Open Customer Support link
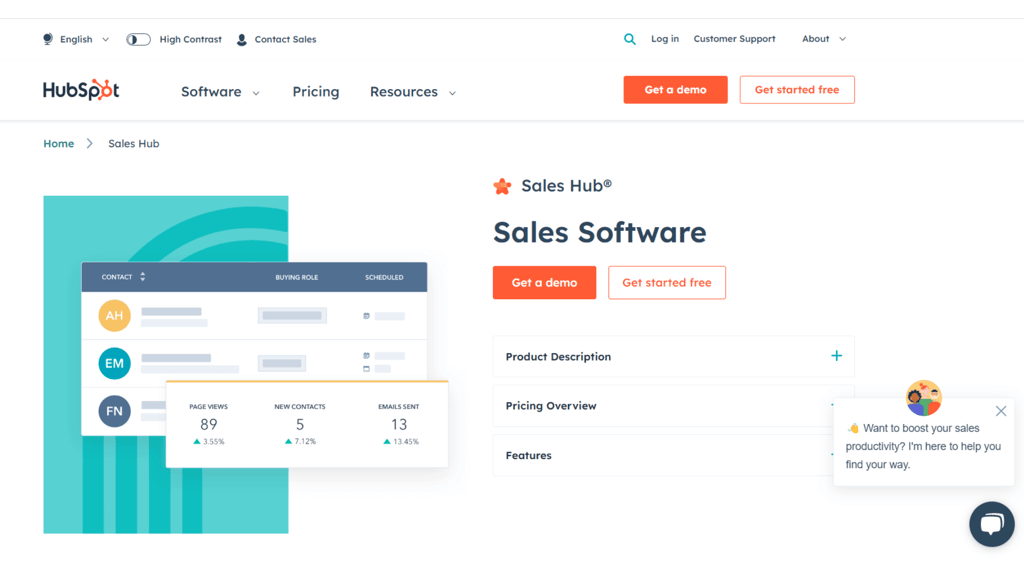Image resolution: width=1024 pixels, height=576 pixels. coord(734,39)
